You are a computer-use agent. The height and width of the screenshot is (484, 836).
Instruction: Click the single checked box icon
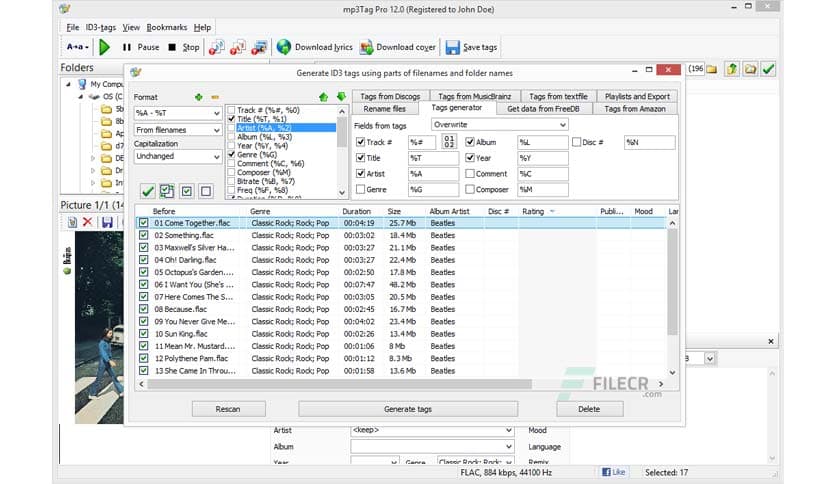(x=187, y=191)
